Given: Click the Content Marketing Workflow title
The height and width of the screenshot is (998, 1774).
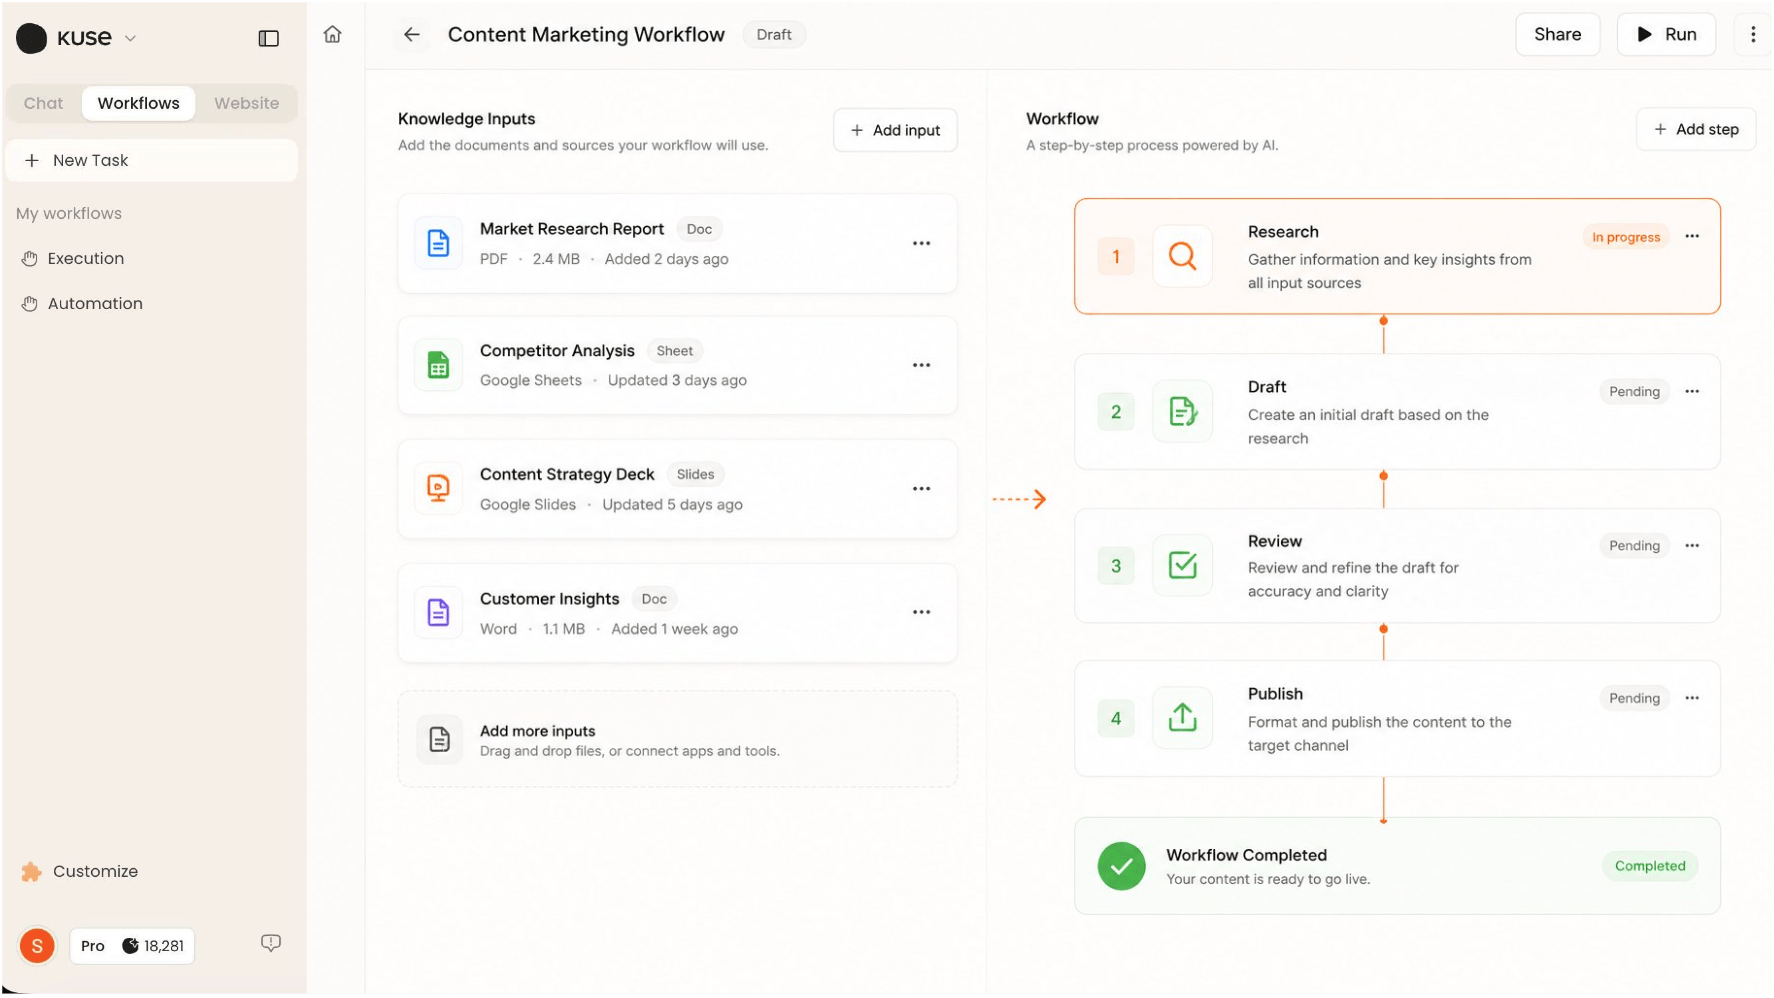Looking at the screenshot, I should (x=586, y=35).
